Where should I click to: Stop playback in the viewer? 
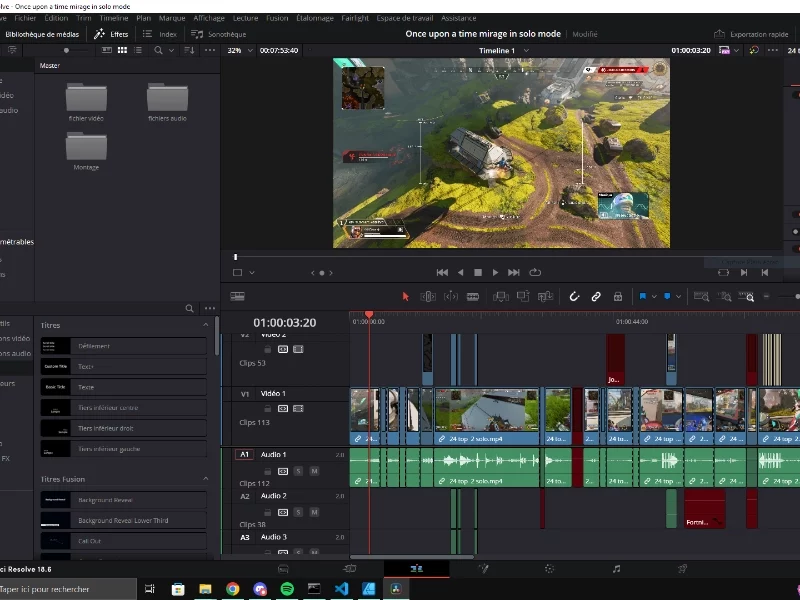(x=478, y=272)
